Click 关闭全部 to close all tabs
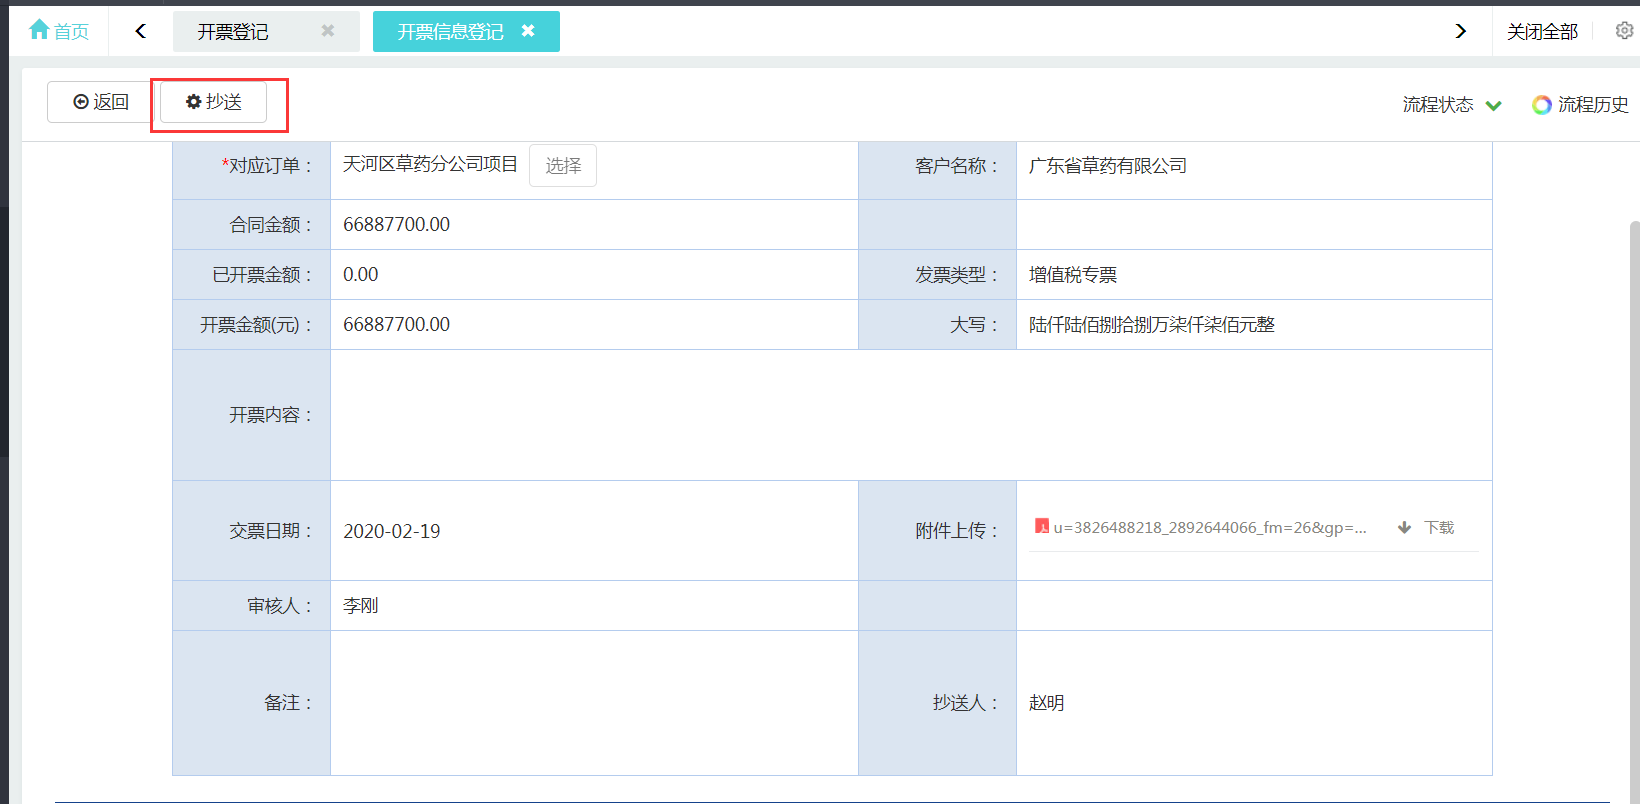Viewport: 1640px width, 804px height. (1541, 32)
